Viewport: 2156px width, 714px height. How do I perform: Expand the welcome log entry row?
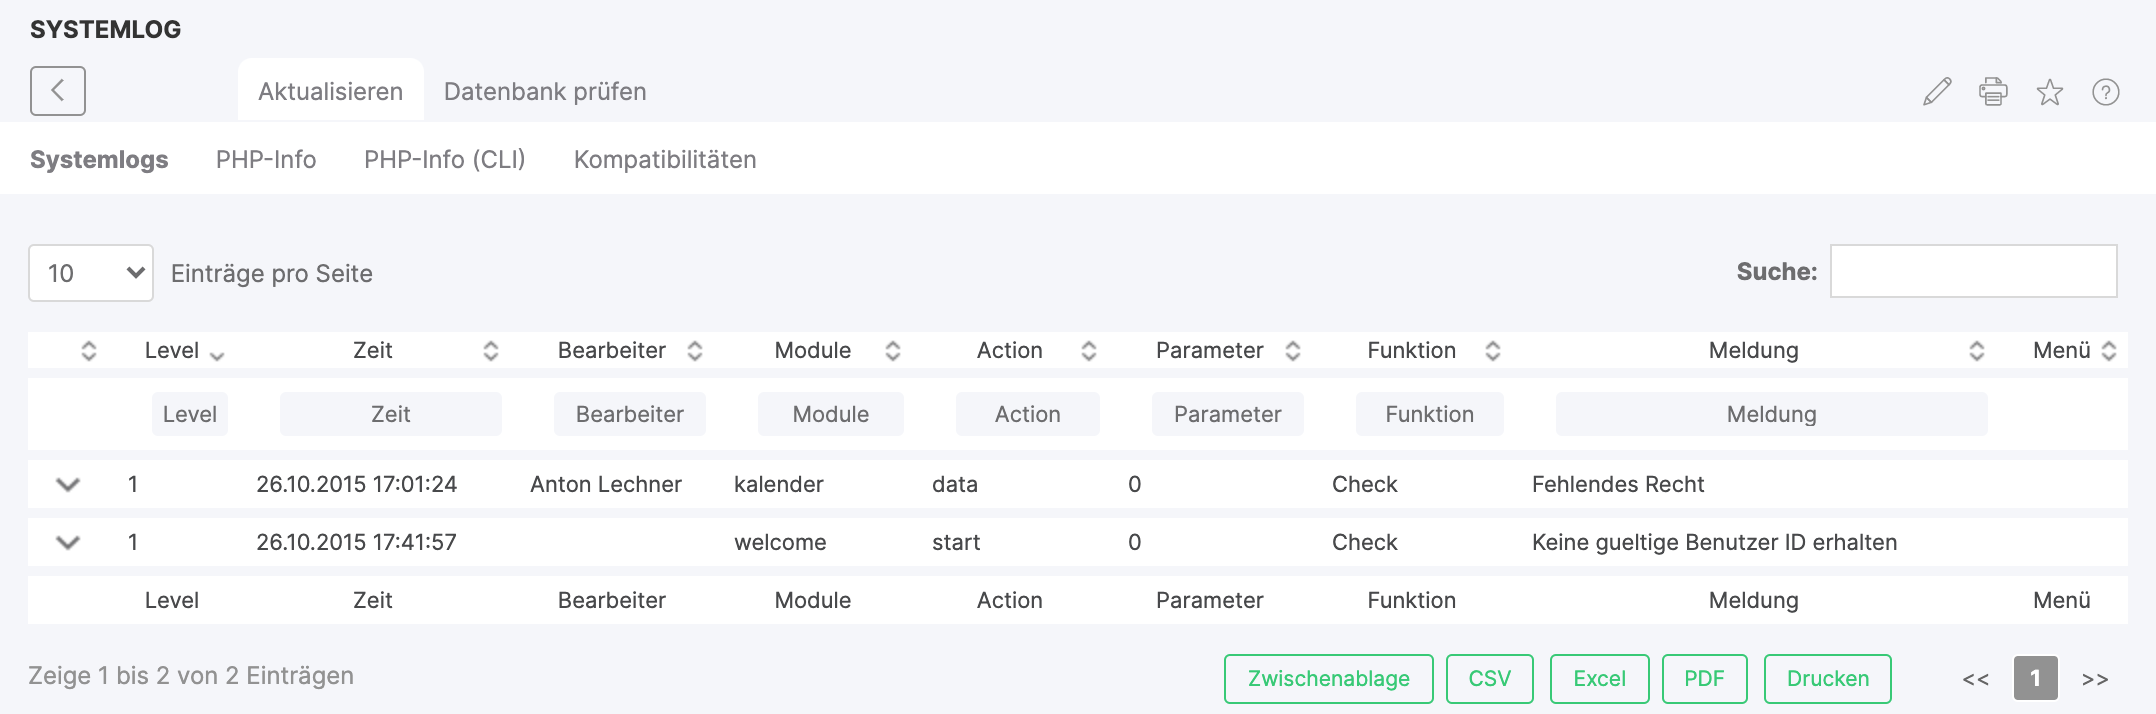[x=68, y=543]
